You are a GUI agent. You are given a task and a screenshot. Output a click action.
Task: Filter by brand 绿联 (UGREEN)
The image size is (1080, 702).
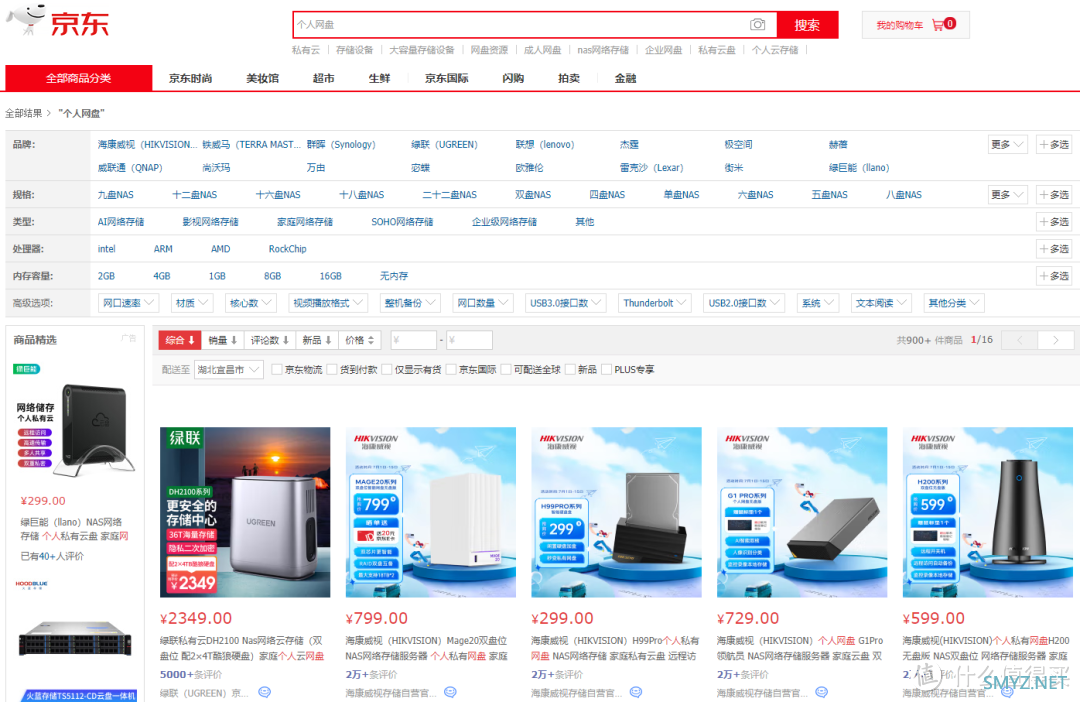(444, 145)
